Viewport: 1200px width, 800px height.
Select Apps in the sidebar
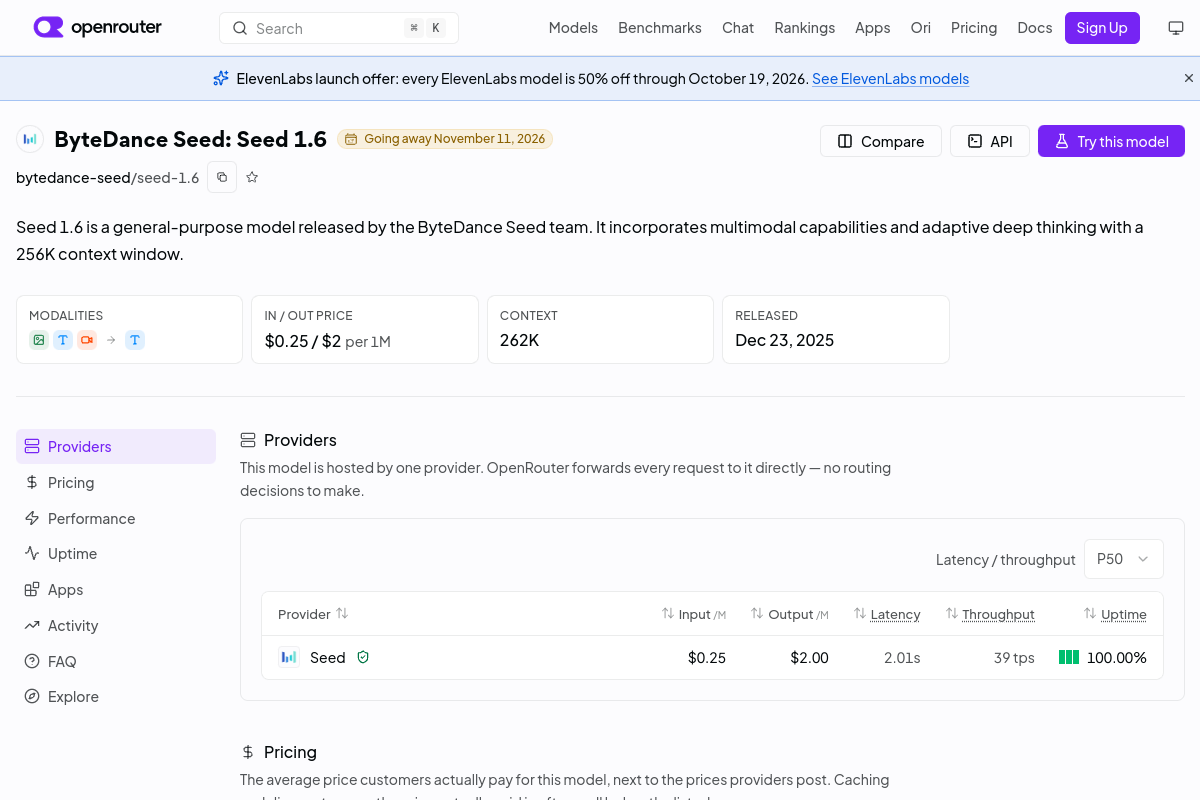point(116,589)
